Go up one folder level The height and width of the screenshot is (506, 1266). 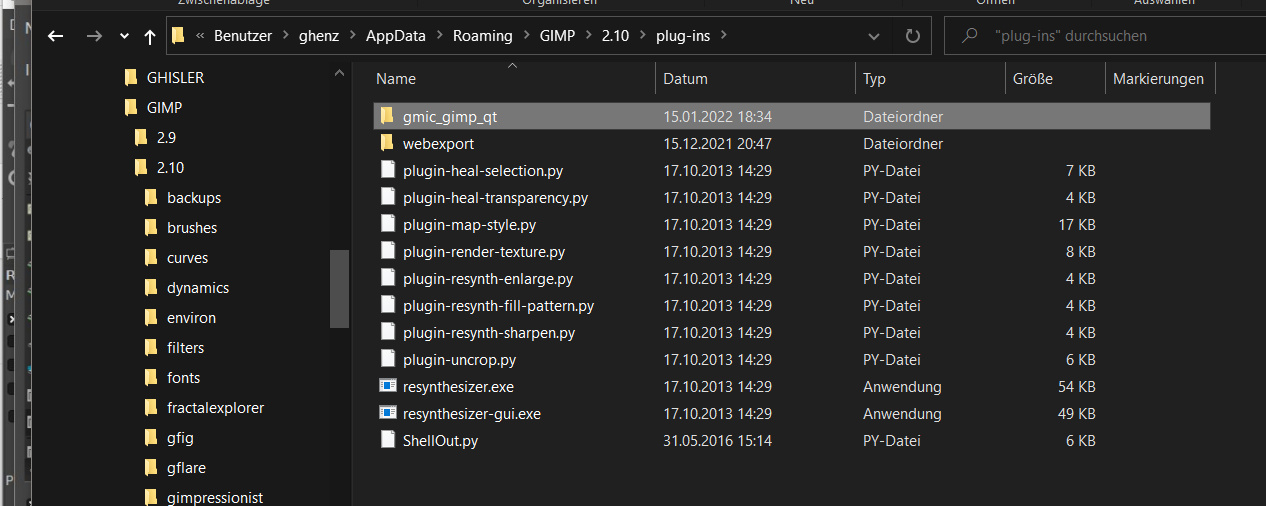point(150,36)
